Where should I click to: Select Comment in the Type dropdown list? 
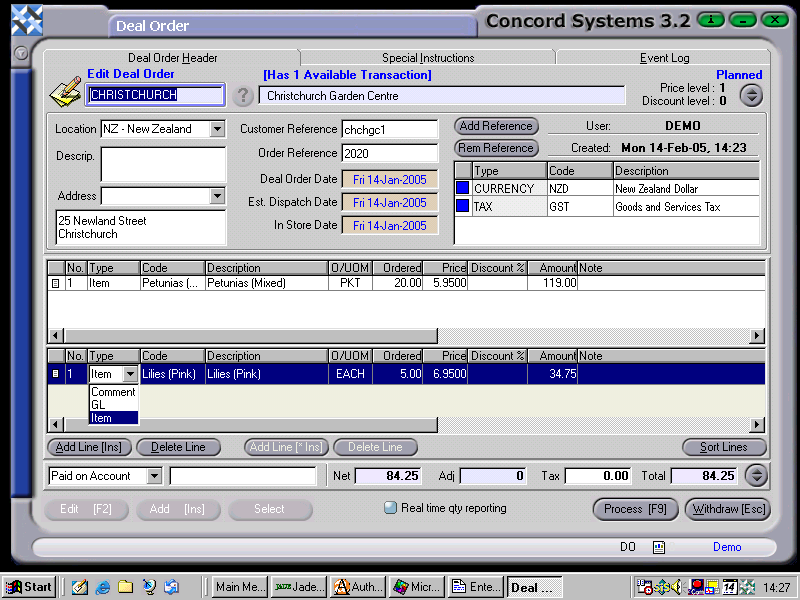[113, 392]
